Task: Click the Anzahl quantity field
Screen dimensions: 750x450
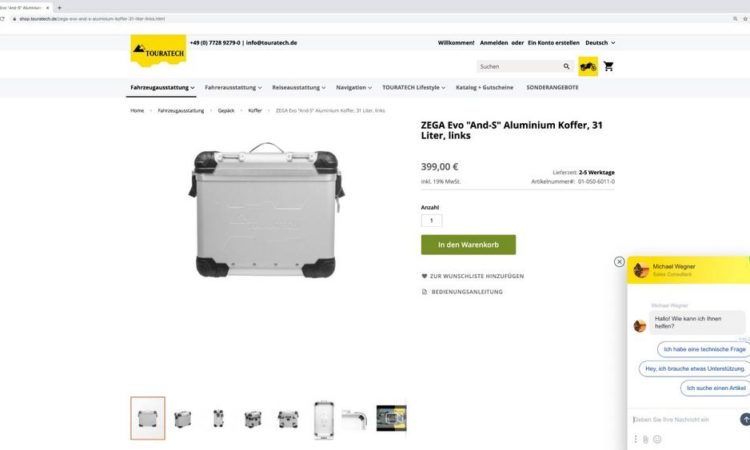Action: pyautogui.click(x=431, y=220)
